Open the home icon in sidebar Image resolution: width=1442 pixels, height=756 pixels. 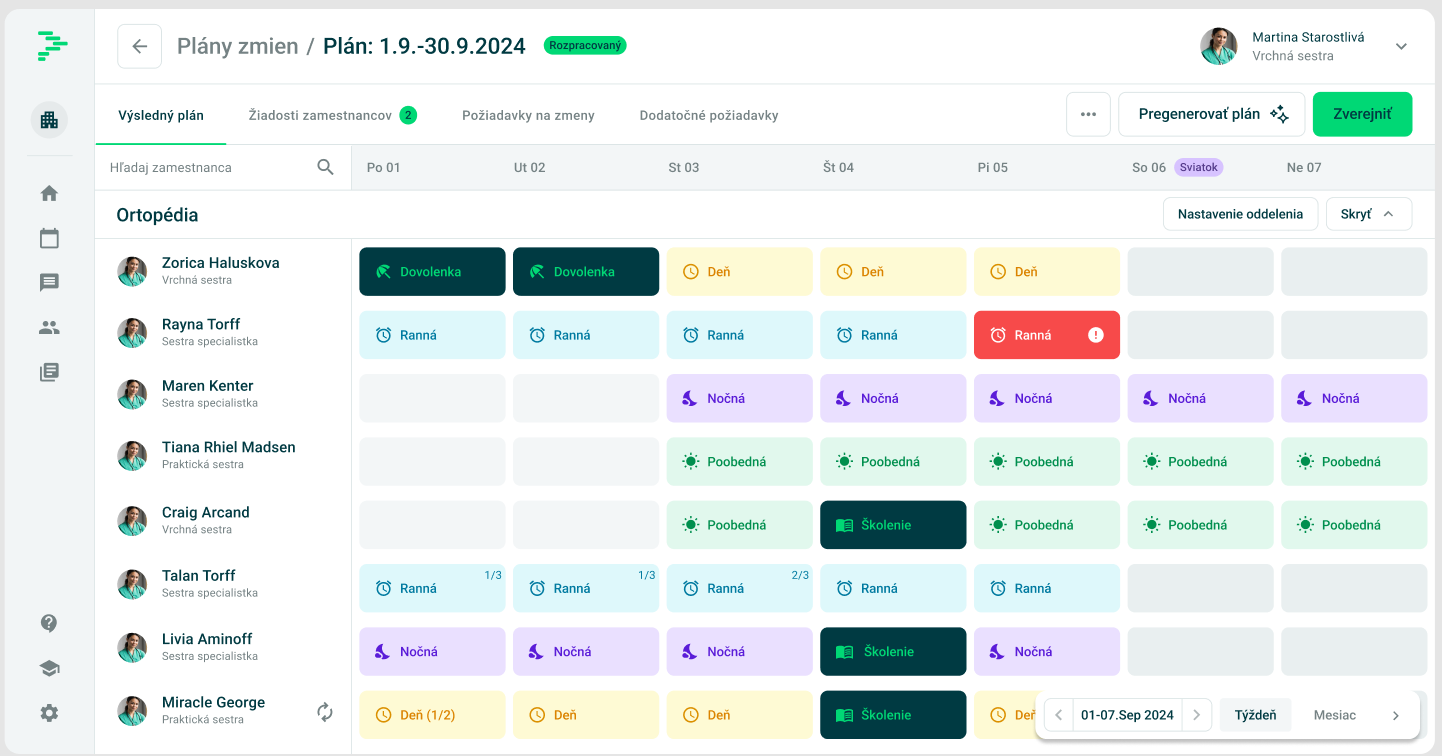[x=49, y=193]
